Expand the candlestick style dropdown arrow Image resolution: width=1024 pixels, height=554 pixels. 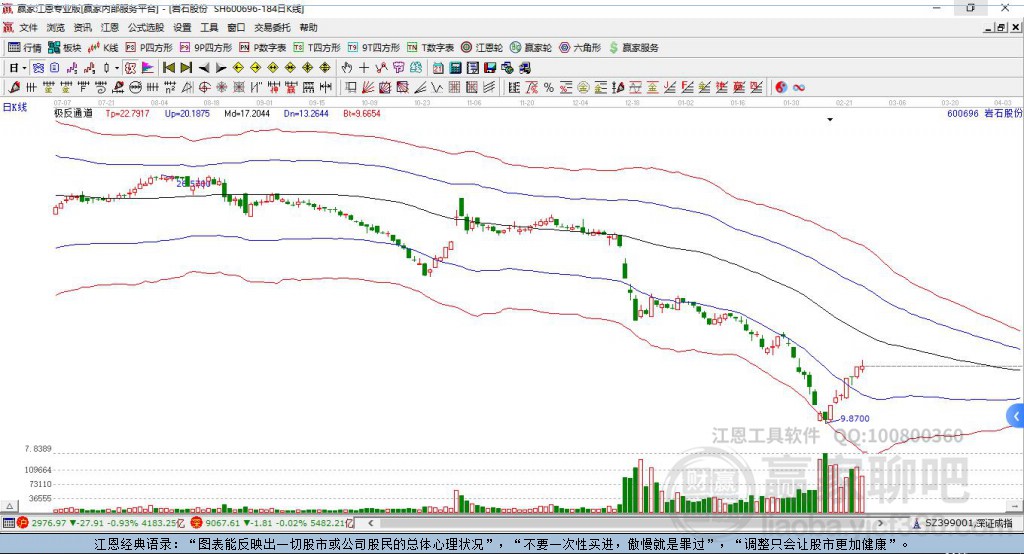pyautogui.click(x=117, y=68)
